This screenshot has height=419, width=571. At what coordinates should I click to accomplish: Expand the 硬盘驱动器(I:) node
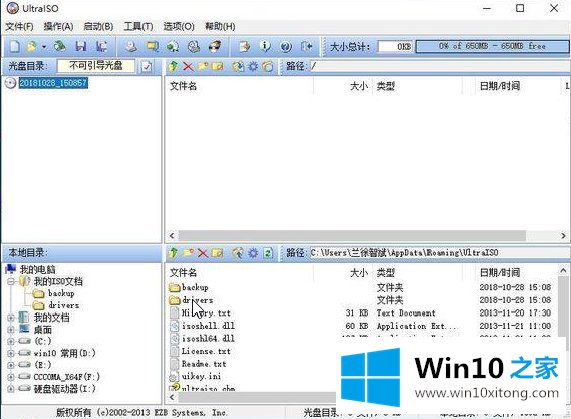(11, 389)
